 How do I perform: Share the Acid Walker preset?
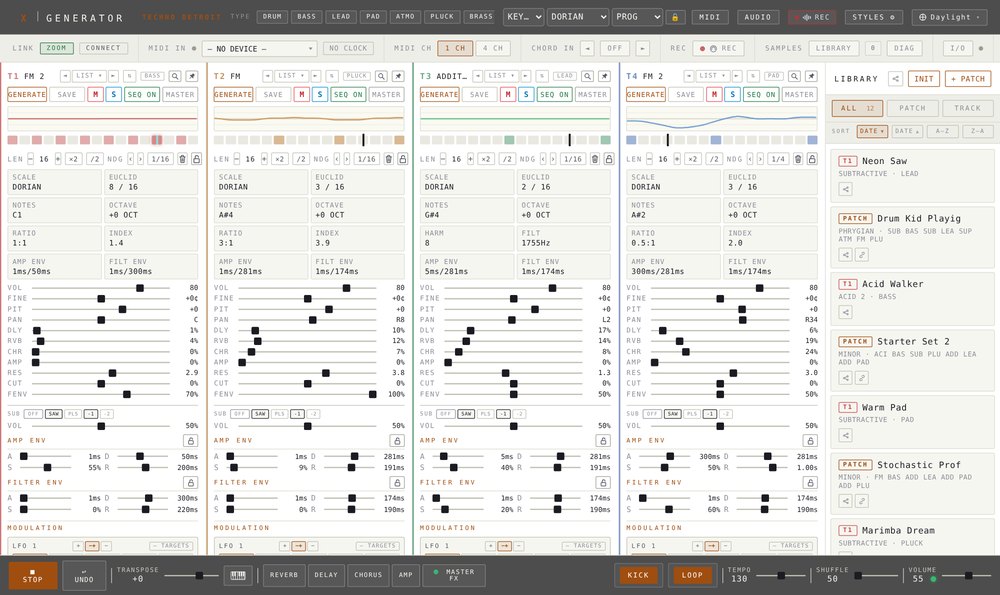click(x=845, y=312)
